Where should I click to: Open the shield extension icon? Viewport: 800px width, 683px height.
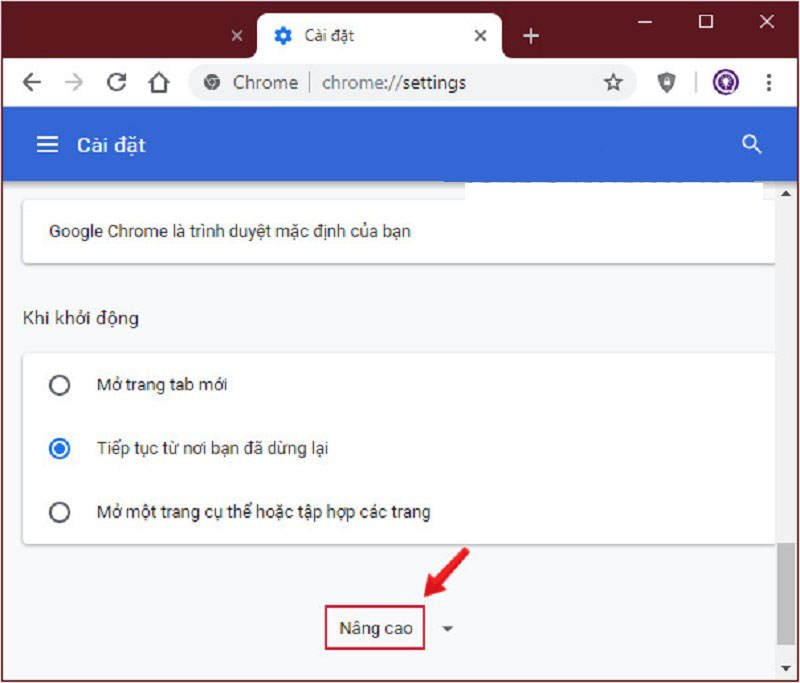(666, 82)
